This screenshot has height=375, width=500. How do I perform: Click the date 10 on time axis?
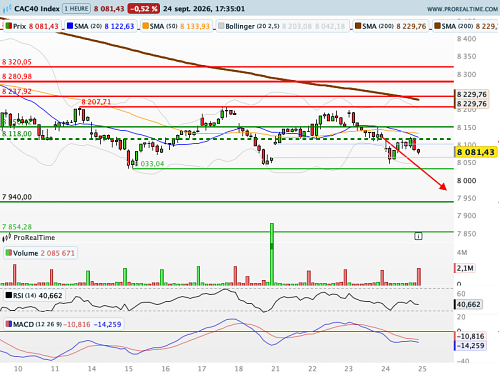point(18,369)
